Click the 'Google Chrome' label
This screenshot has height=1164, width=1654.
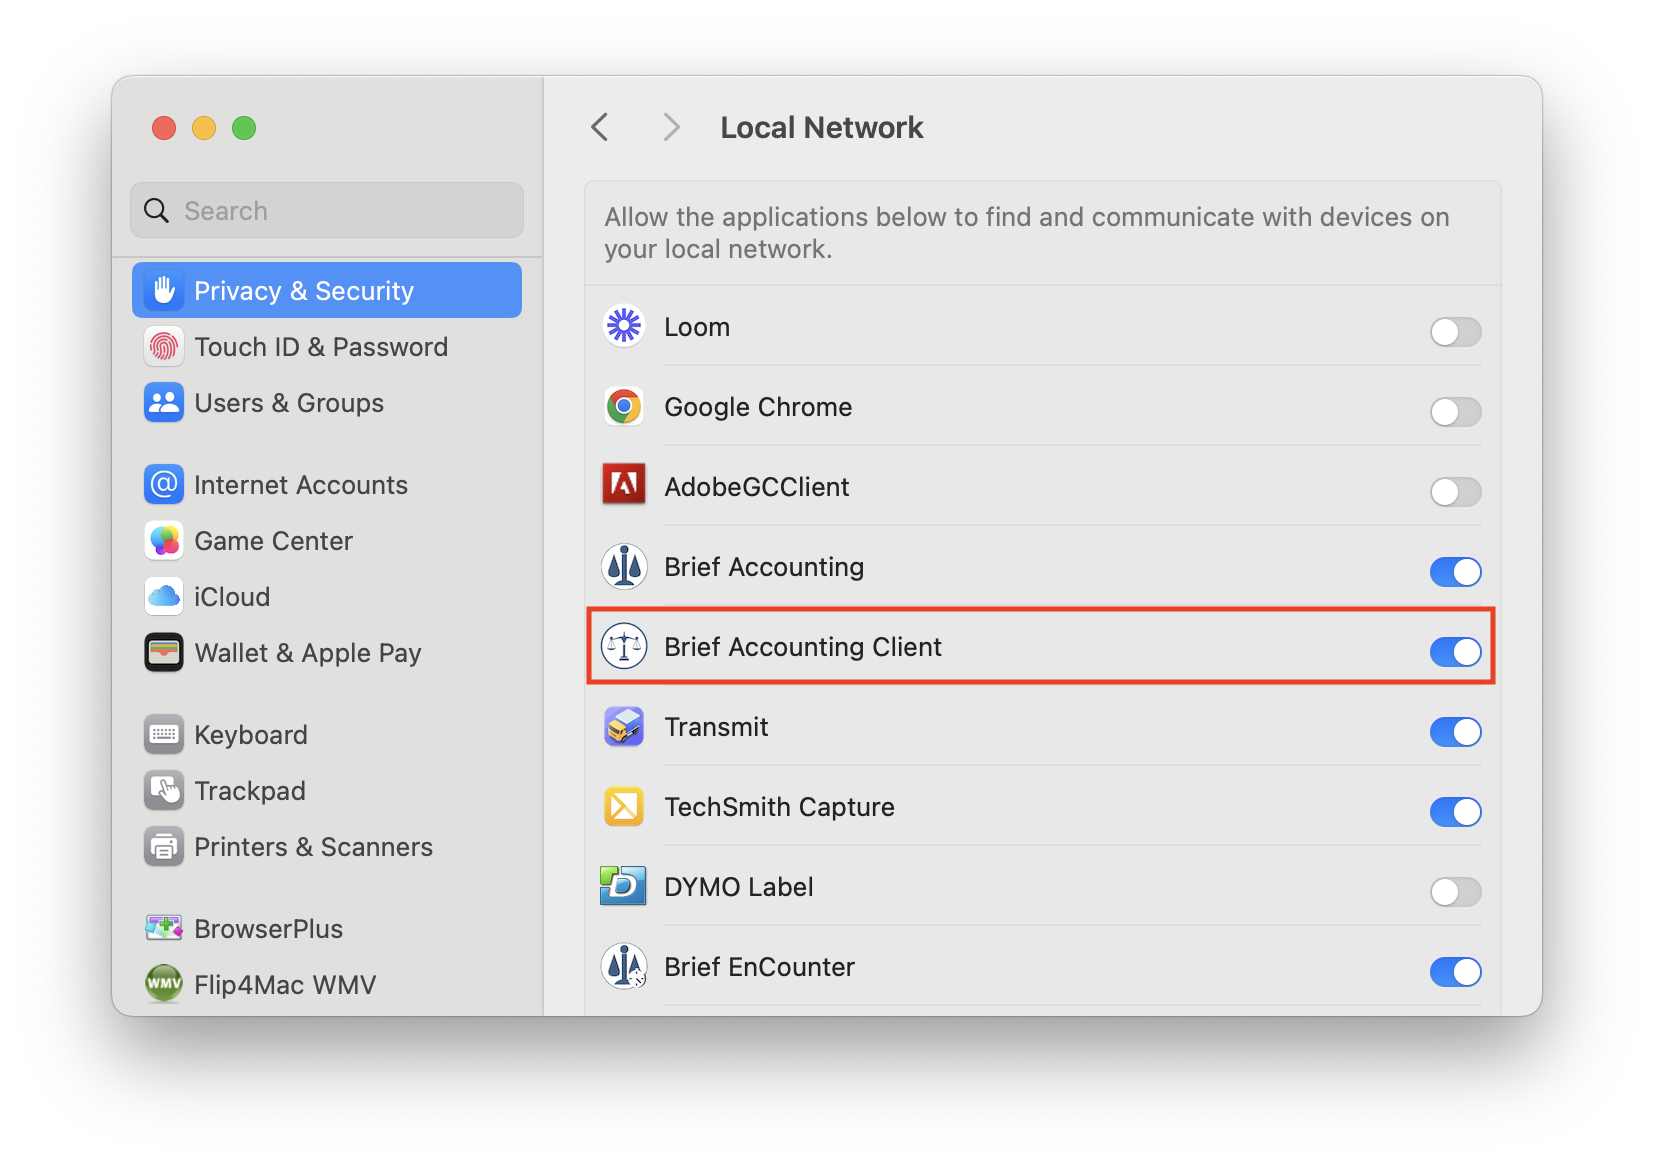758,407
